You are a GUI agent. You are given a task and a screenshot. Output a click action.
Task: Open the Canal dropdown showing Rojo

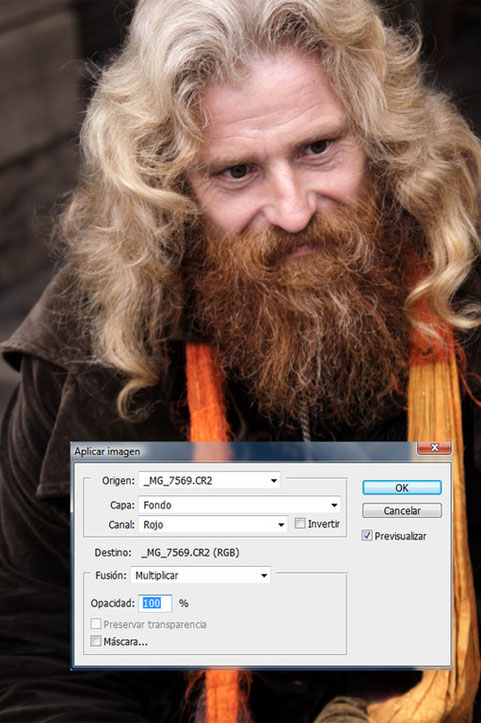coord(213,525)
